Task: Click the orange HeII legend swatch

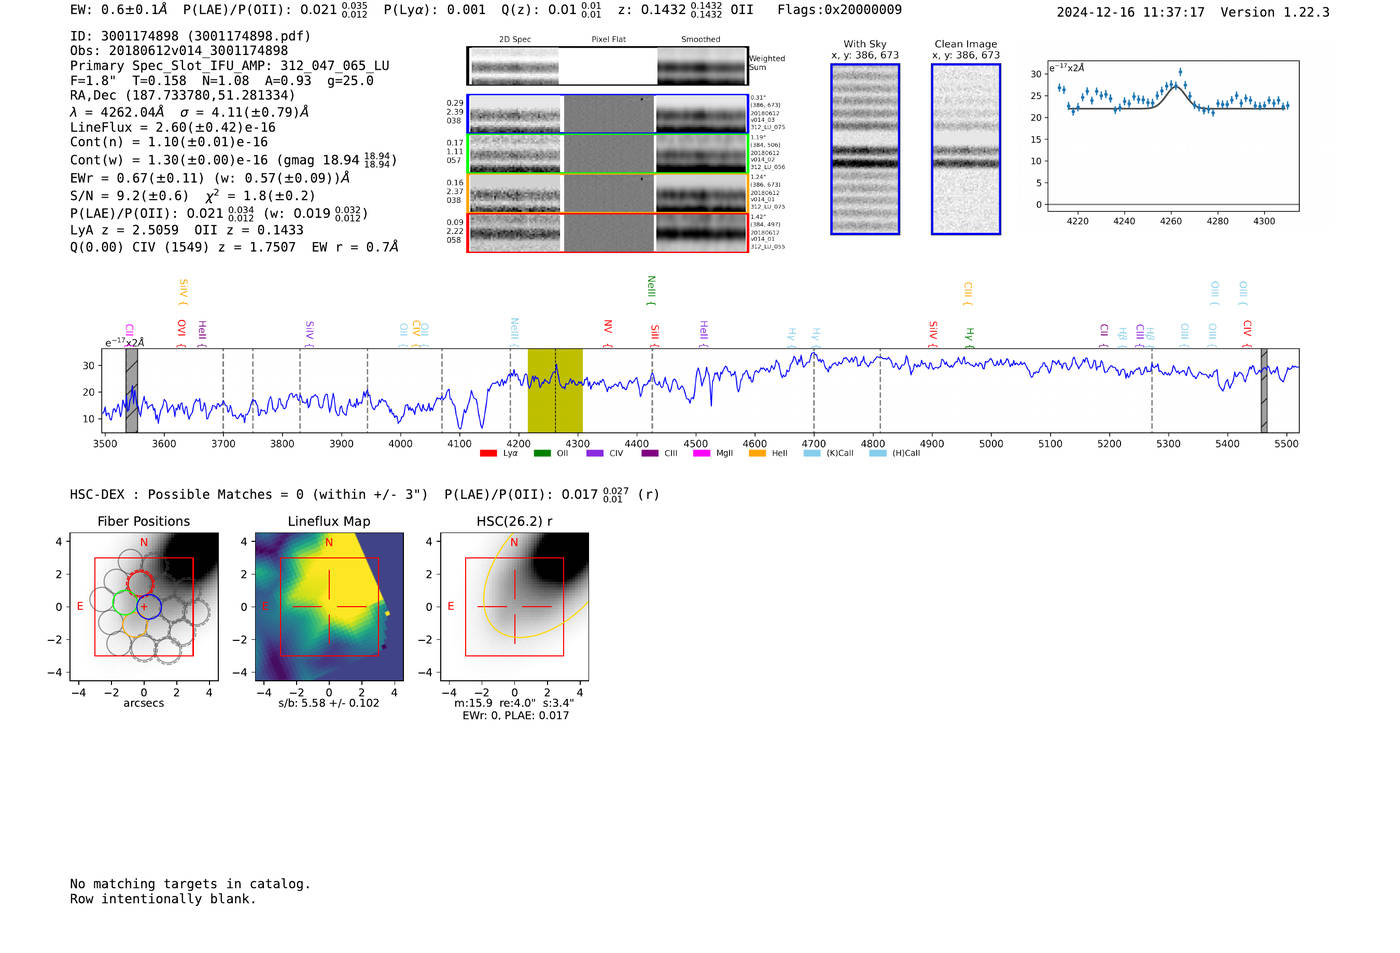Action: [x=757, y=454]
